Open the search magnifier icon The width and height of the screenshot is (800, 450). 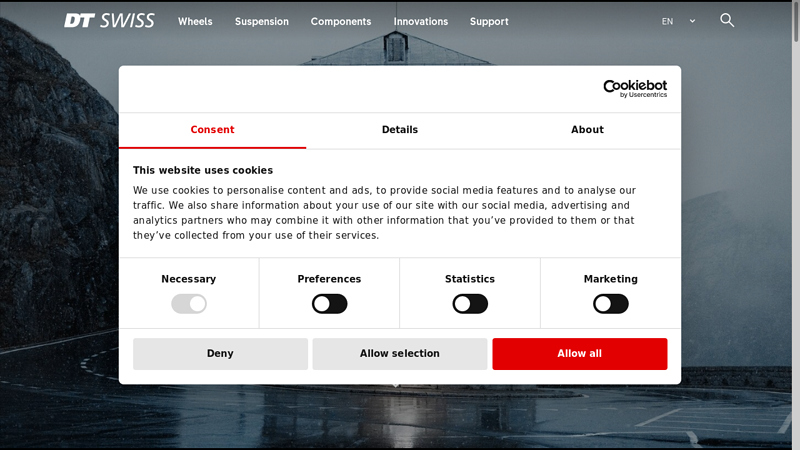pos(727,20)
